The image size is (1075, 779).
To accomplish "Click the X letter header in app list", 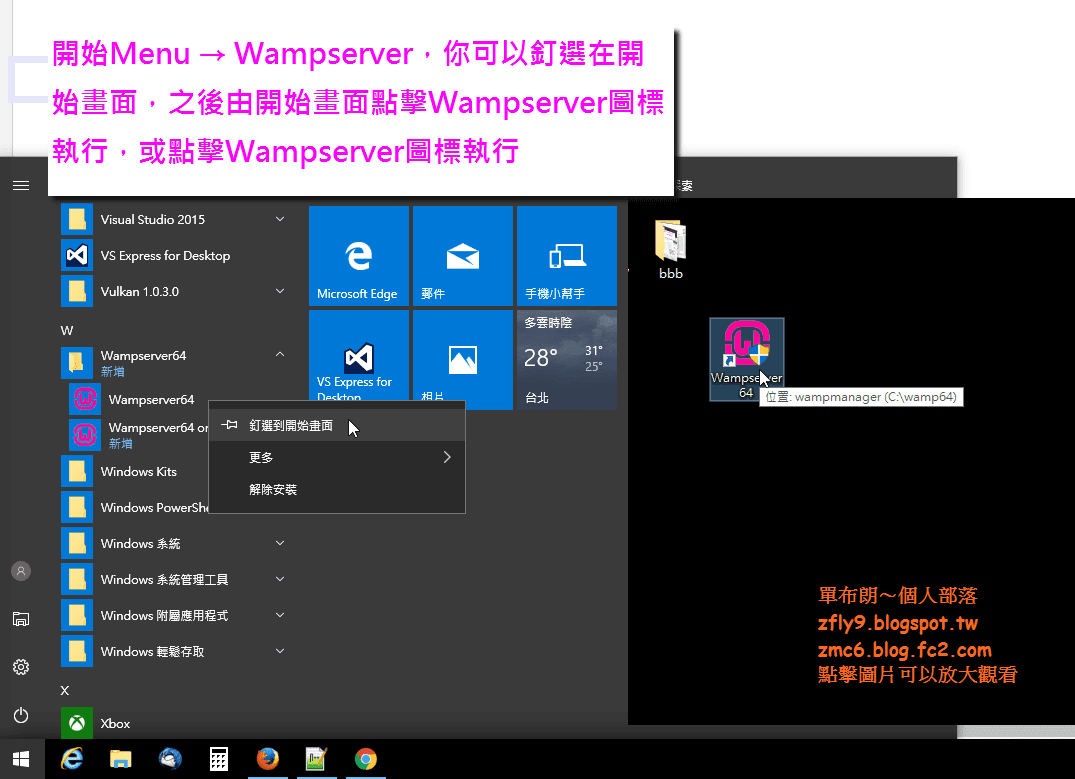I will pos(64,691).
